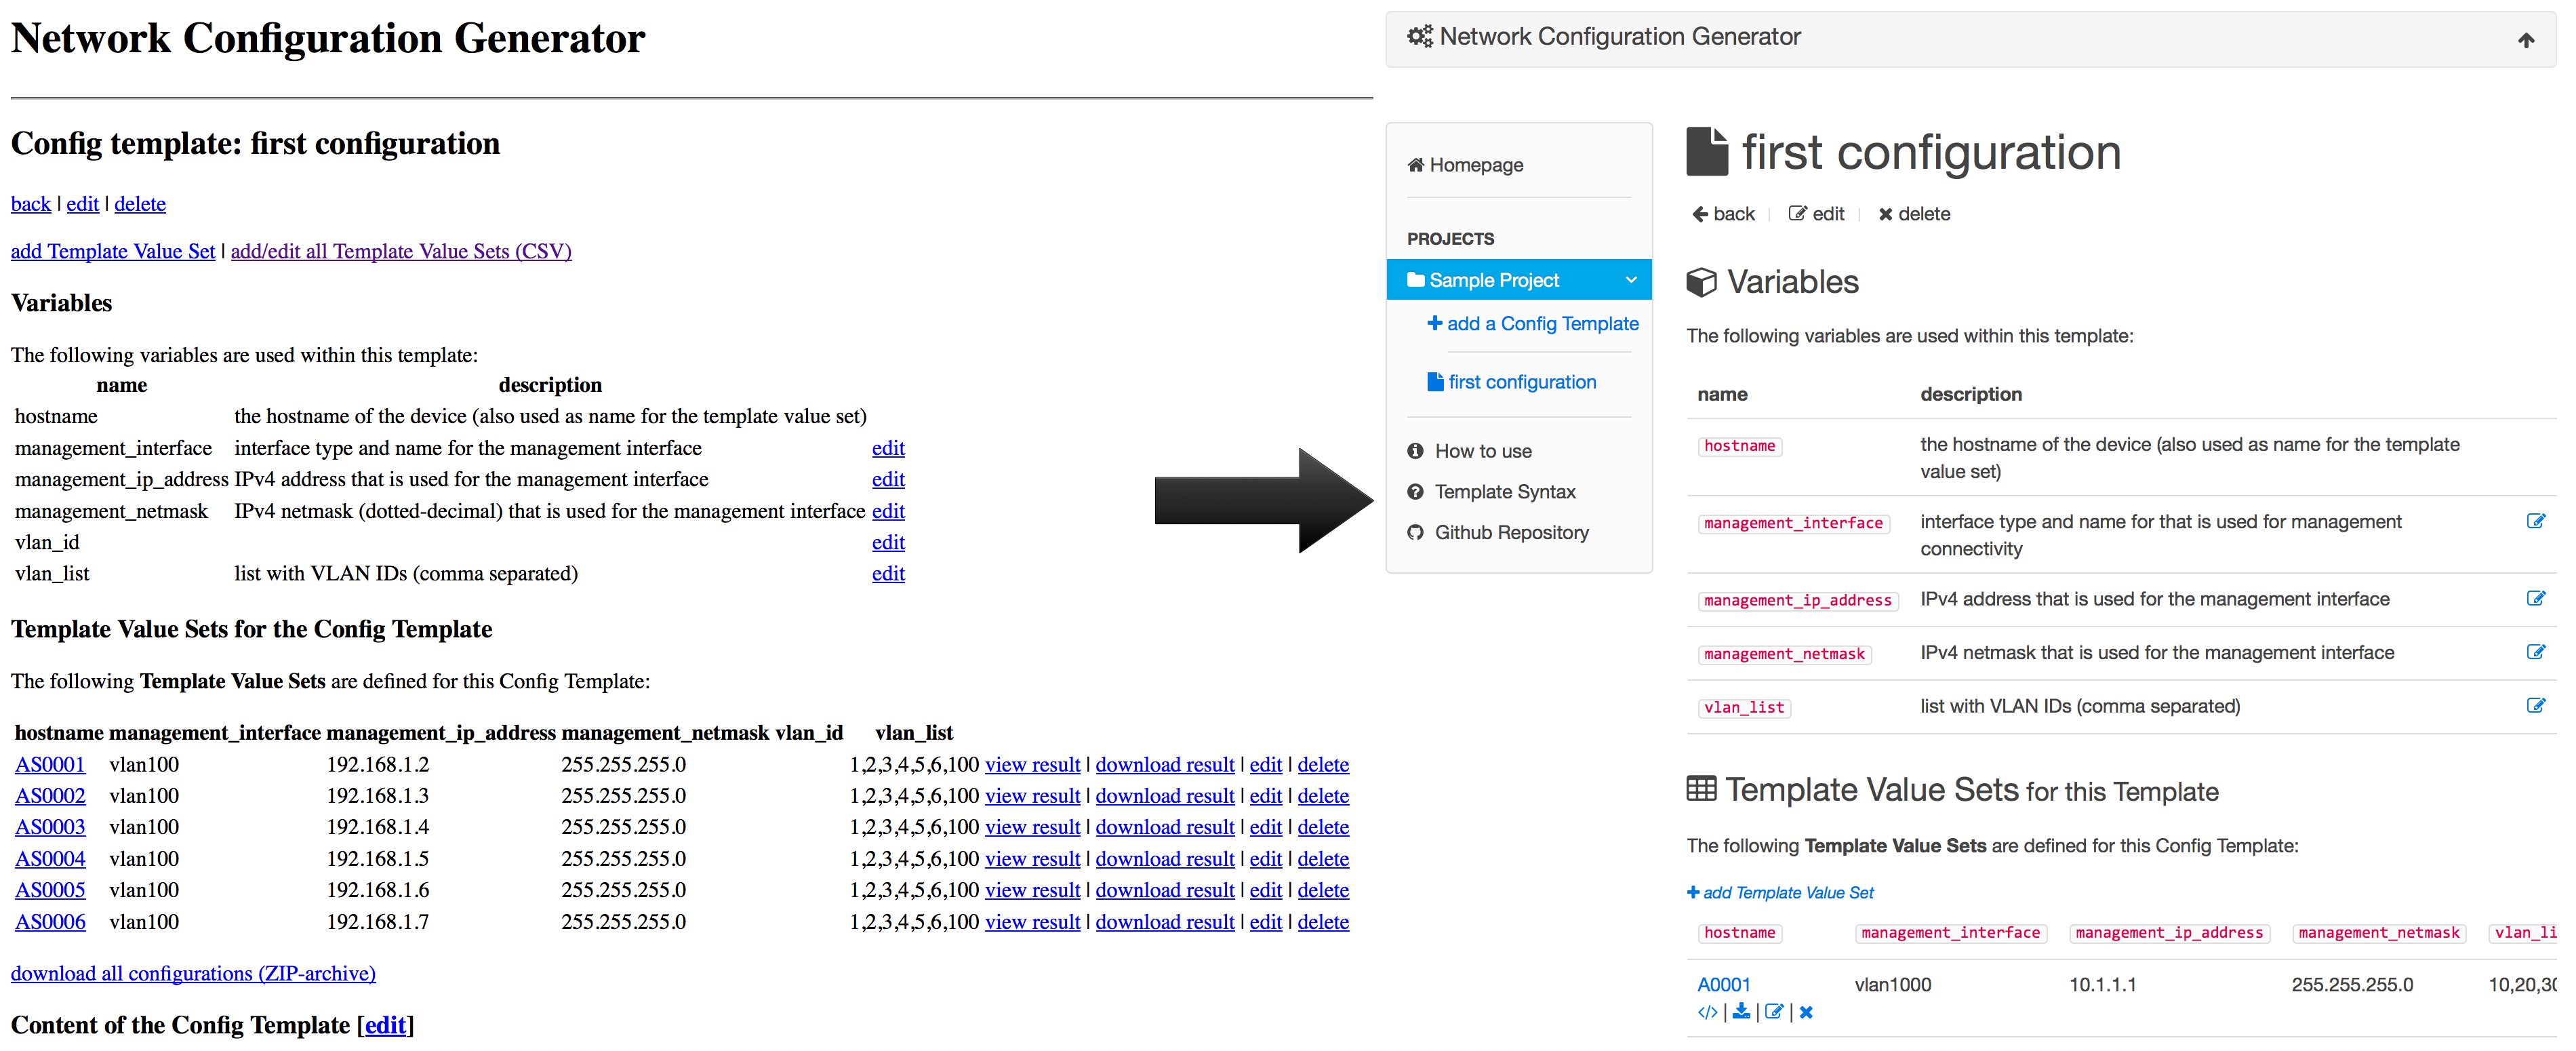Delete A0001 value set using x icon
The image size is (2576, 1051).
click(1806, 1012)
